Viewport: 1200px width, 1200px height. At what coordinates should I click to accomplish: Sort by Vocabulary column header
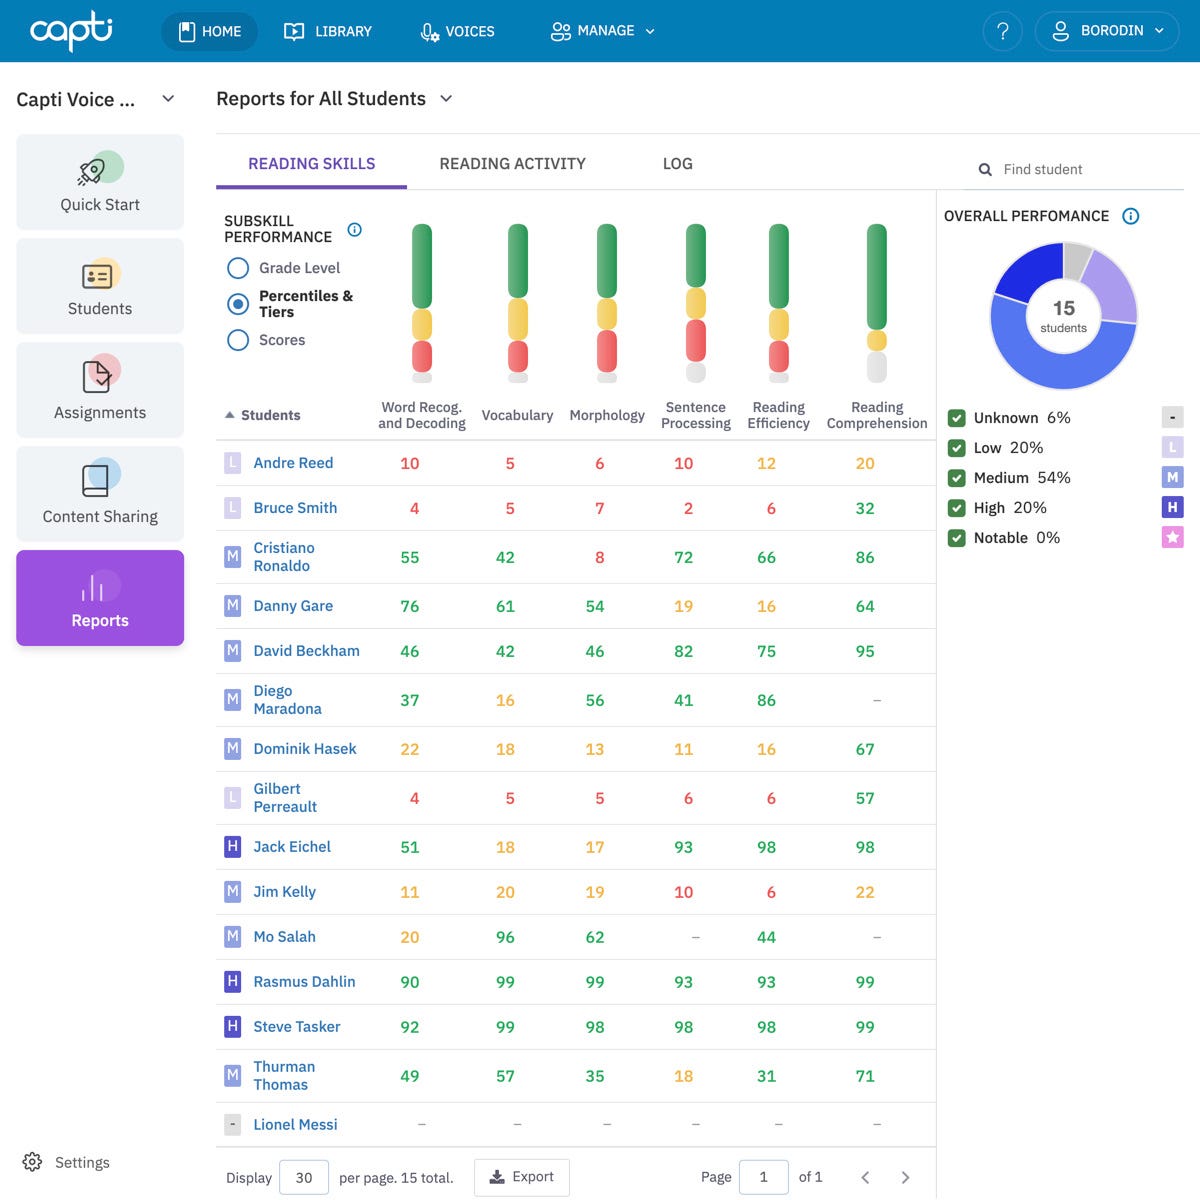click(517, 415)
